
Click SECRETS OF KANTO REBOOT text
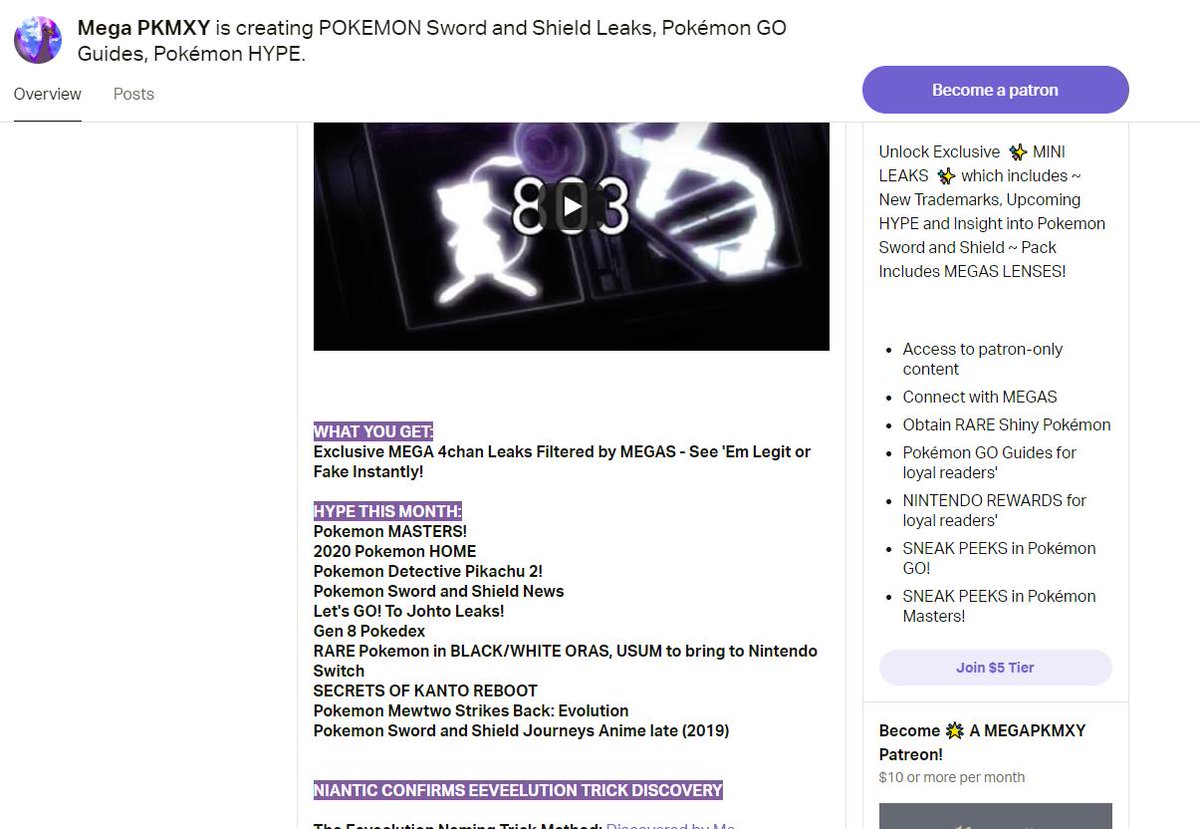(425, 691)
